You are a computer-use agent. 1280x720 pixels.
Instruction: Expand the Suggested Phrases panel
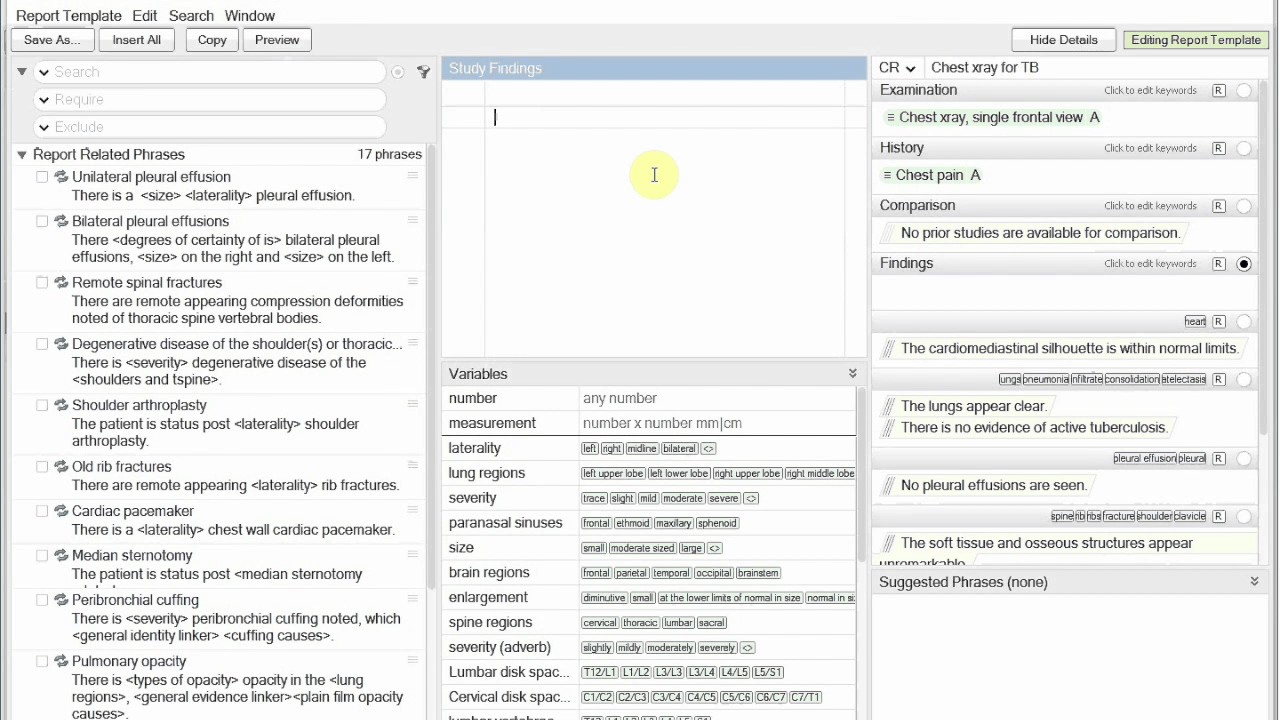tap(1254, 582)
